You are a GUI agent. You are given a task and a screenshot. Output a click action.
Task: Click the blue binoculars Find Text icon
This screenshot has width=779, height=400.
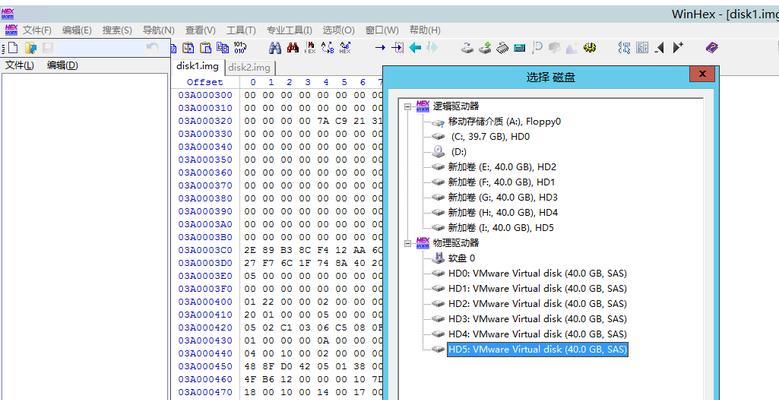(x=275, y=48)
